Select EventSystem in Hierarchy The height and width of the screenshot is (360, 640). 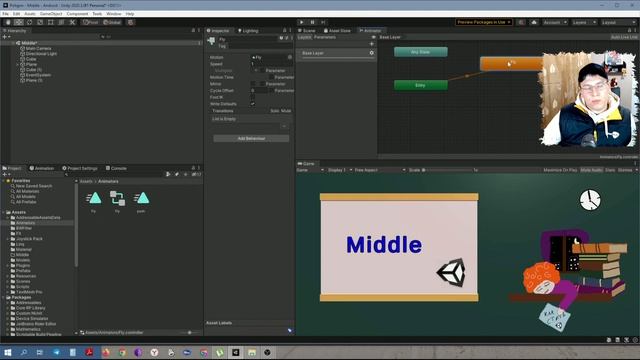(x=38, y=75)
